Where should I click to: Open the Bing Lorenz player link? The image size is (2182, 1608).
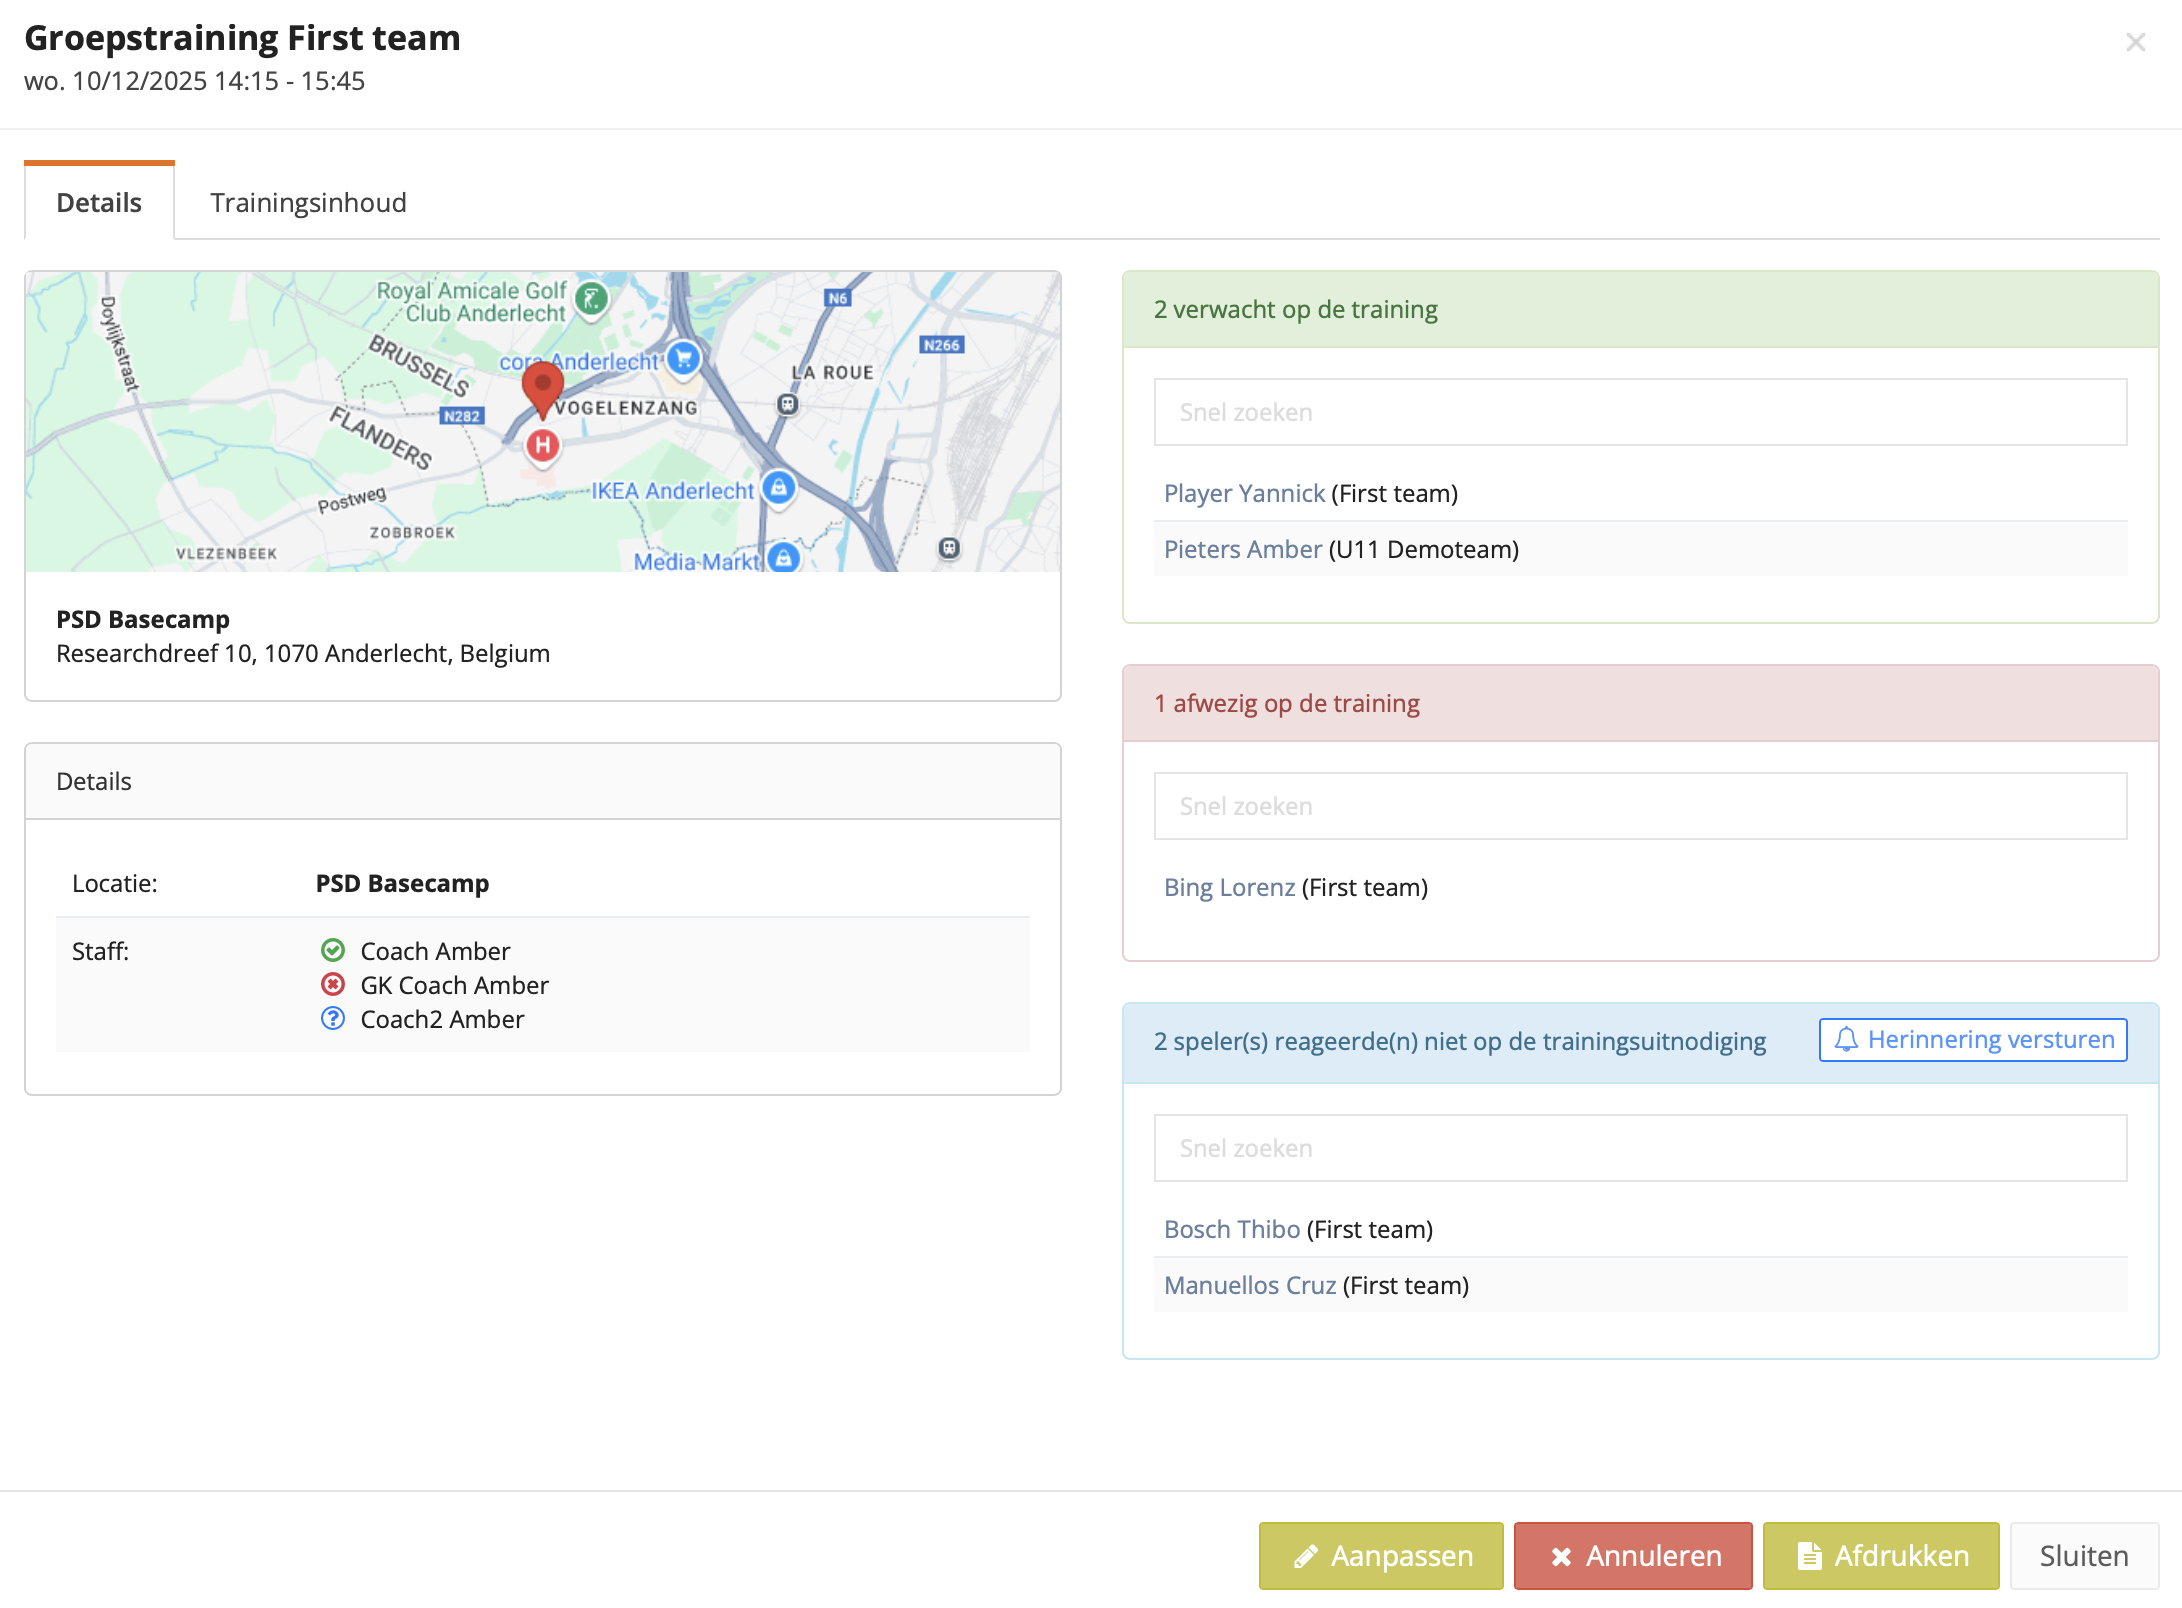coord(1229,887)
